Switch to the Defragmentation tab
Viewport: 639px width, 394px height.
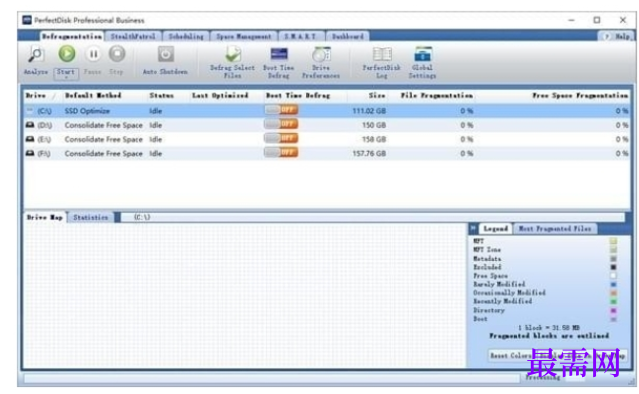[x=72, y=37]
